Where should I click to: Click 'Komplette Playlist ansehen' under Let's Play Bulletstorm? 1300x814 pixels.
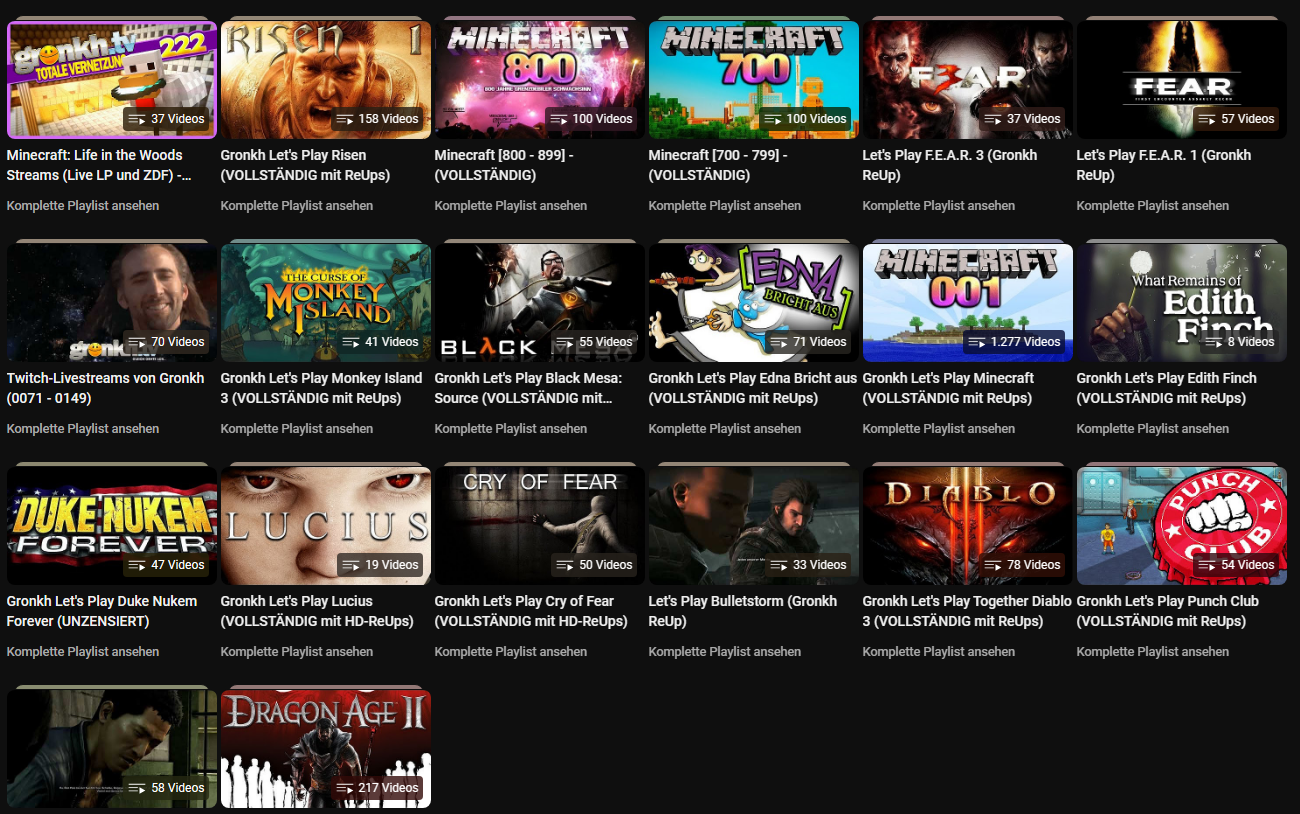[724, 652]
